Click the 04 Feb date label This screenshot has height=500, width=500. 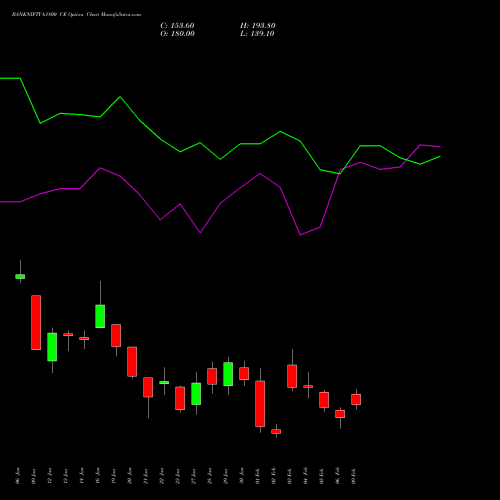[x=306, y=476]
